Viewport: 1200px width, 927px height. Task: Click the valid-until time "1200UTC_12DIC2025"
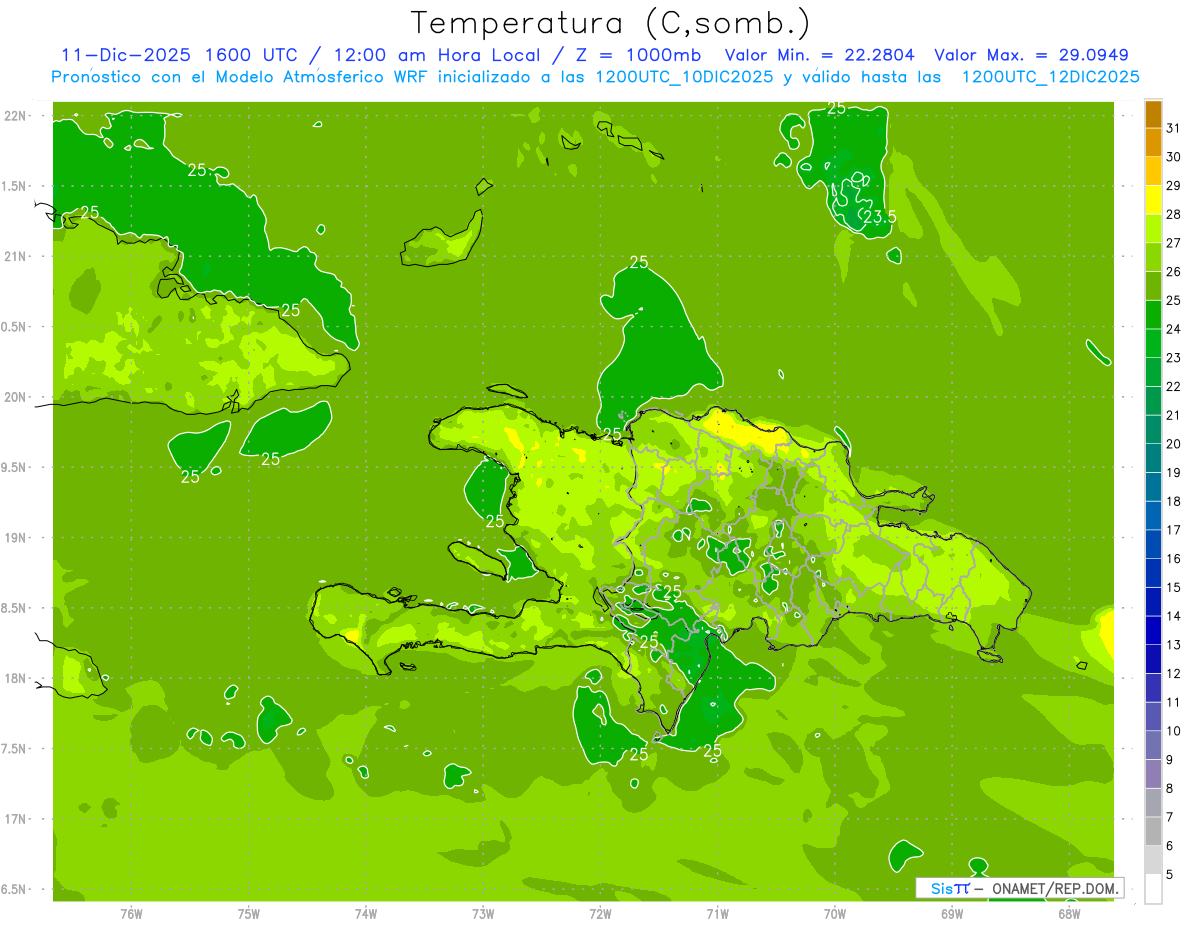click(1050, 78)
